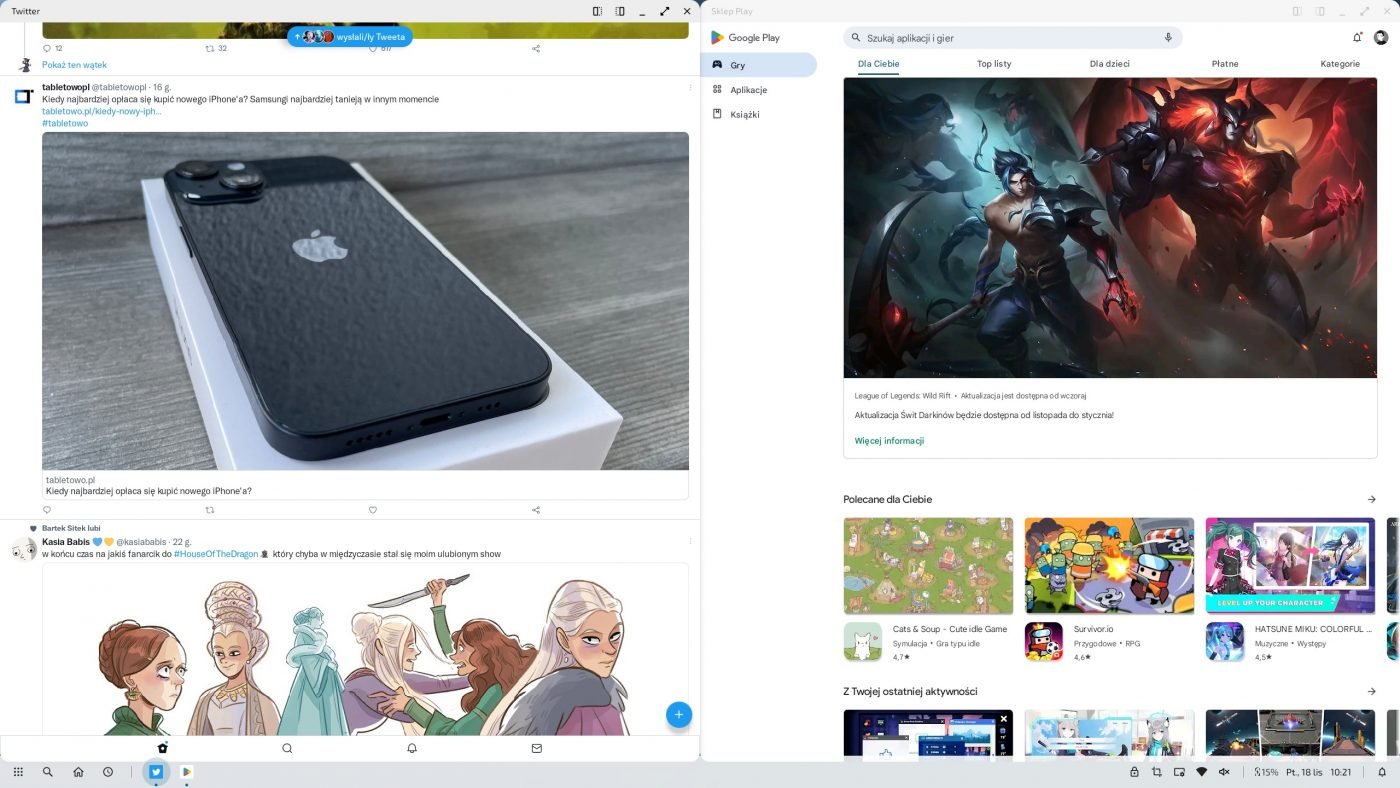1400x788 pixels.
Task: Open the 'Pokaż ten wątek' link
Action: (74, 65)
